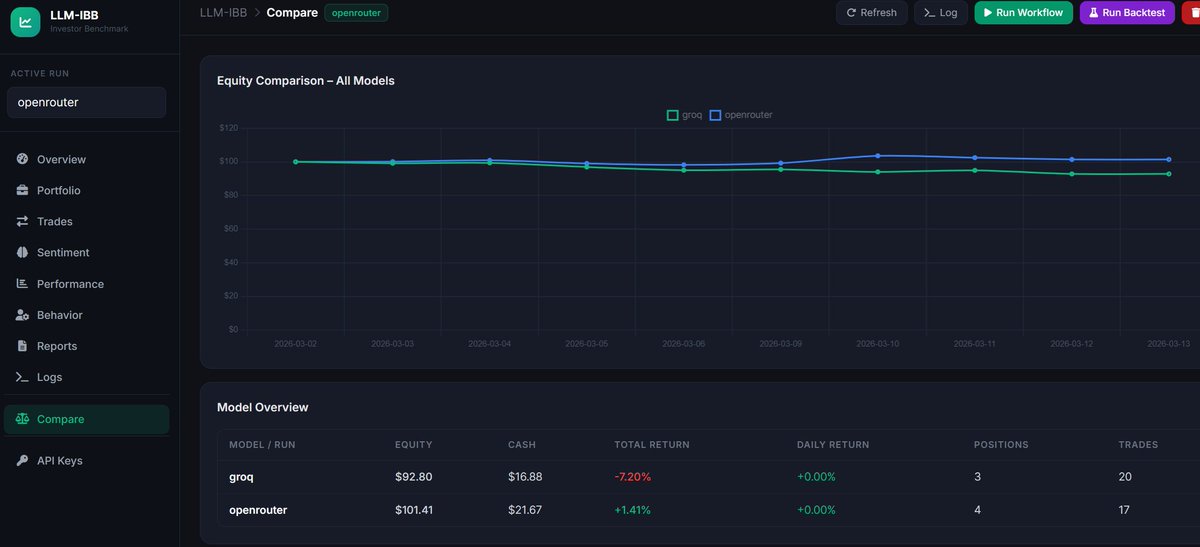Click the Overview gauge icon in sidebar
This screenshot has width=1200, height=547.
(x=22, y=159)
